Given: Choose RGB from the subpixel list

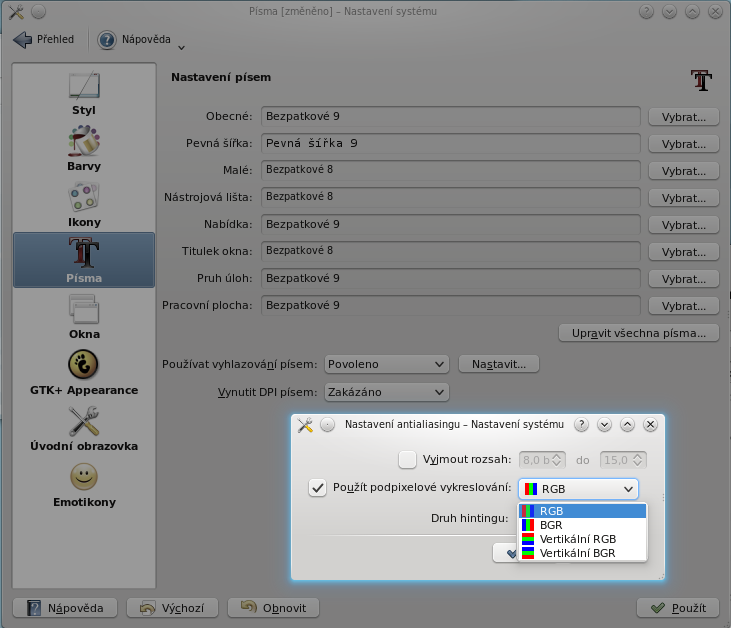Looking at the screenshot, I should coord(583,511).
